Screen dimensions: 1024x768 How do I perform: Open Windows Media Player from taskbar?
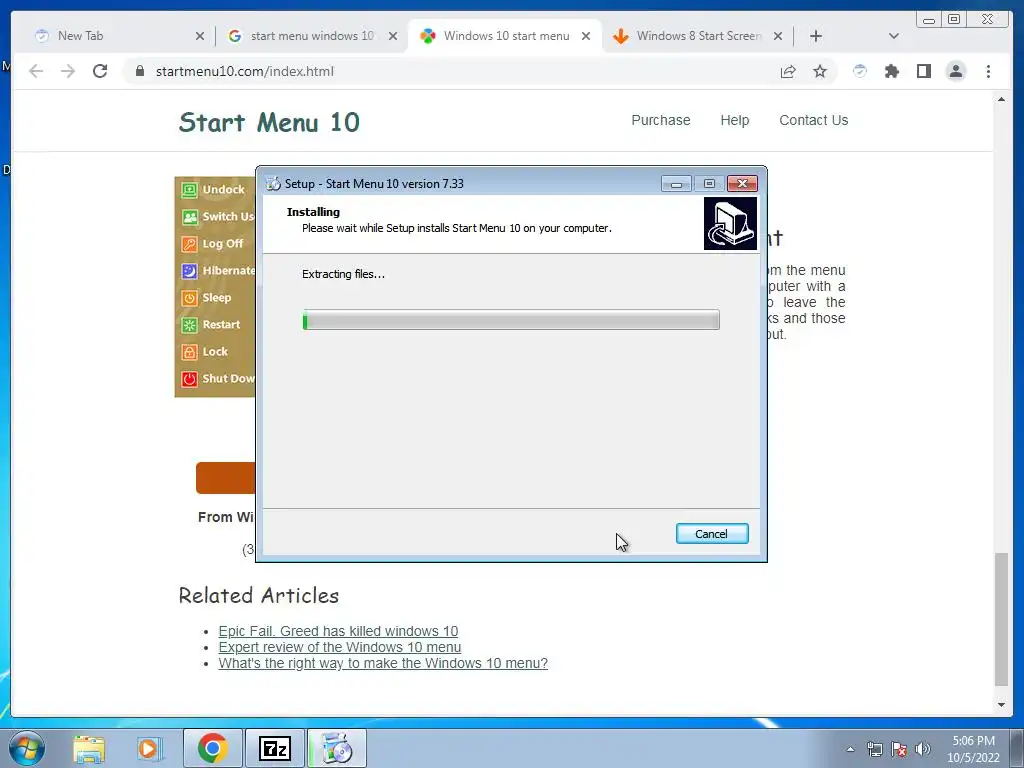148,748
